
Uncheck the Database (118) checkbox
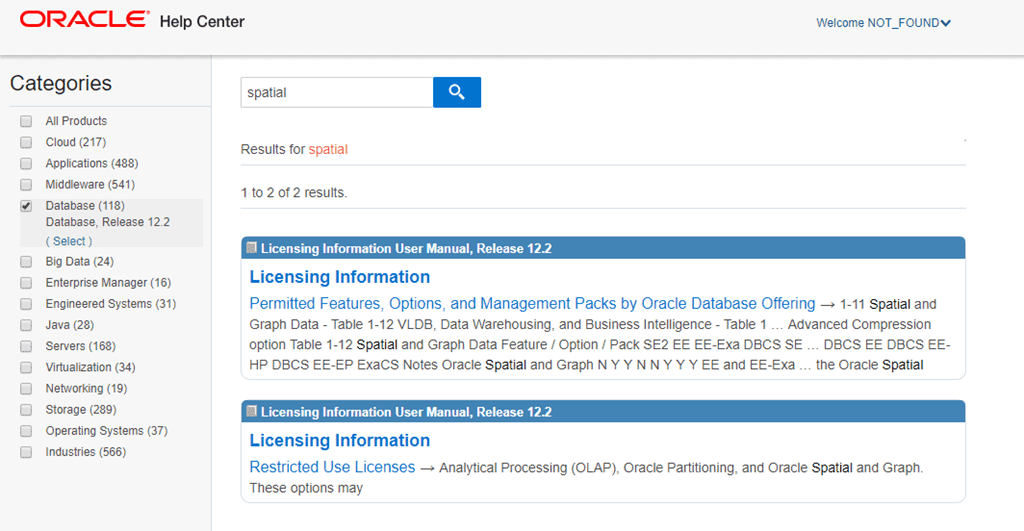point(26,206)
